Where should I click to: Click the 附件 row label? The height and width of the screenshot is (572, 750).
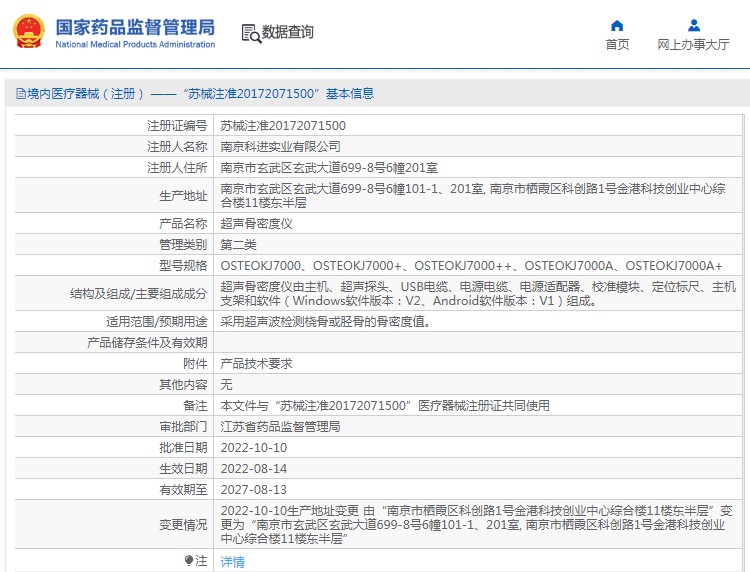195,364
